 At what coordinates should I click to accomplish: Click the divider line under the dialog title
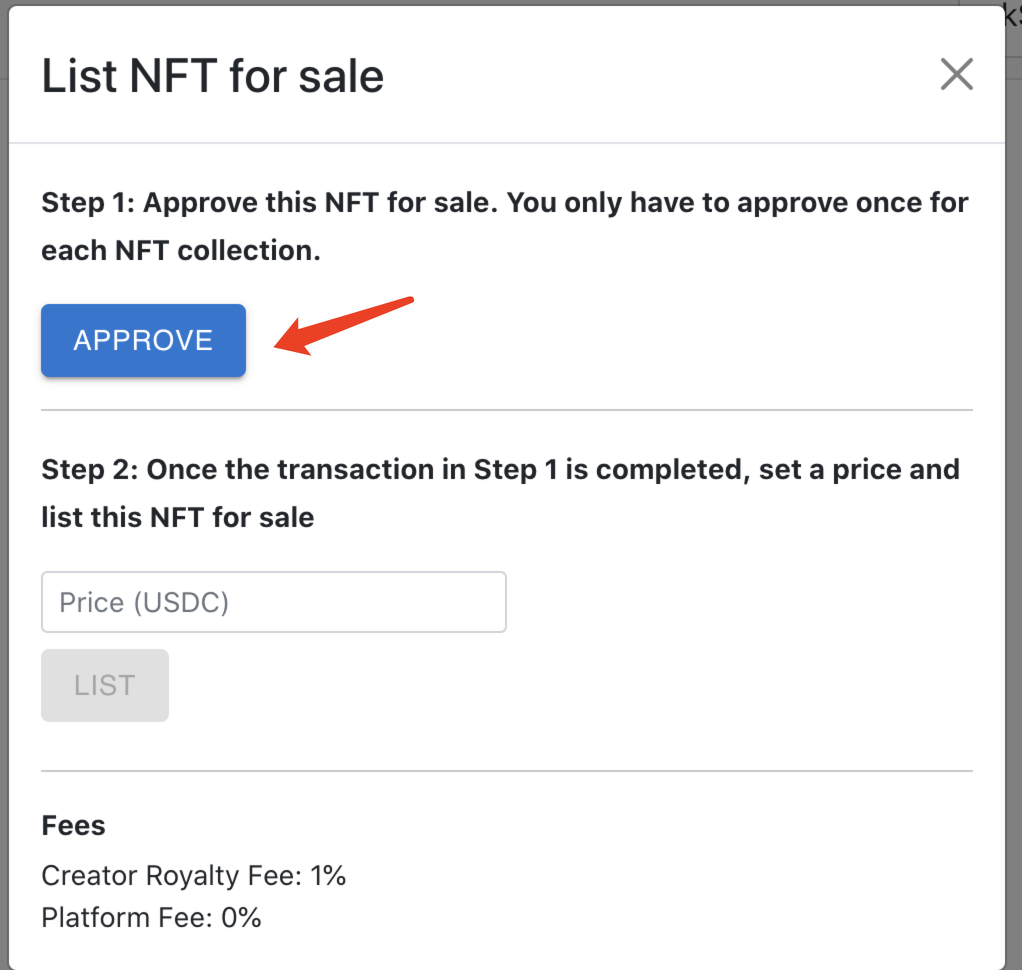pyautogui.click(x=506, y=143)
